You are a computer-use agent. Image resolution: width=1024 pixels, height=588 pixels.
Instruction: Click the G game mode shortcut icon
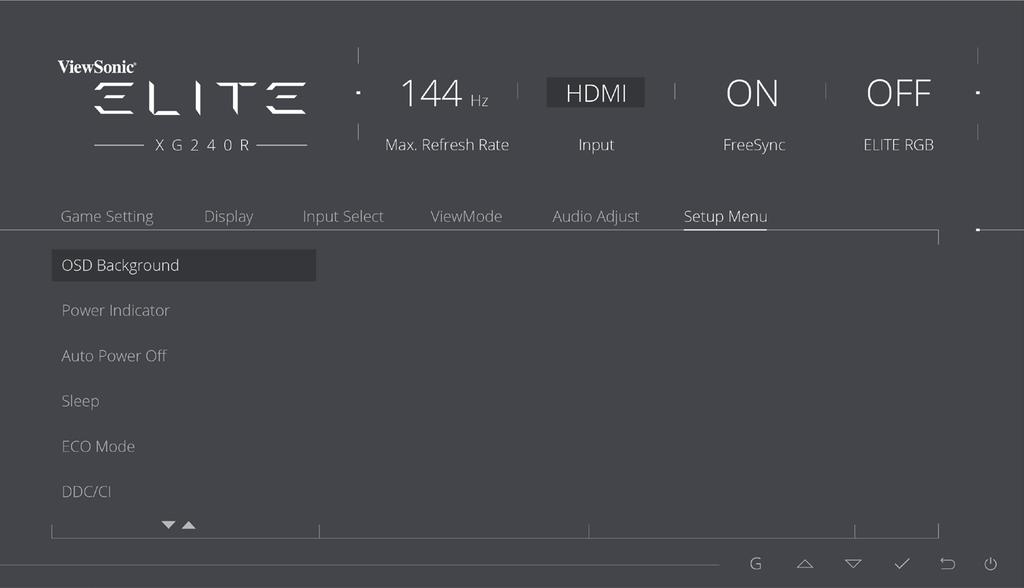pos(756,564)
